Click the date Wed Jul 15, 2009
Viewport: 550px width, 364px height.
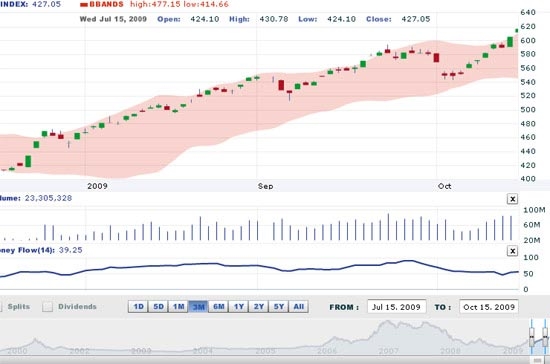[113, 19]
